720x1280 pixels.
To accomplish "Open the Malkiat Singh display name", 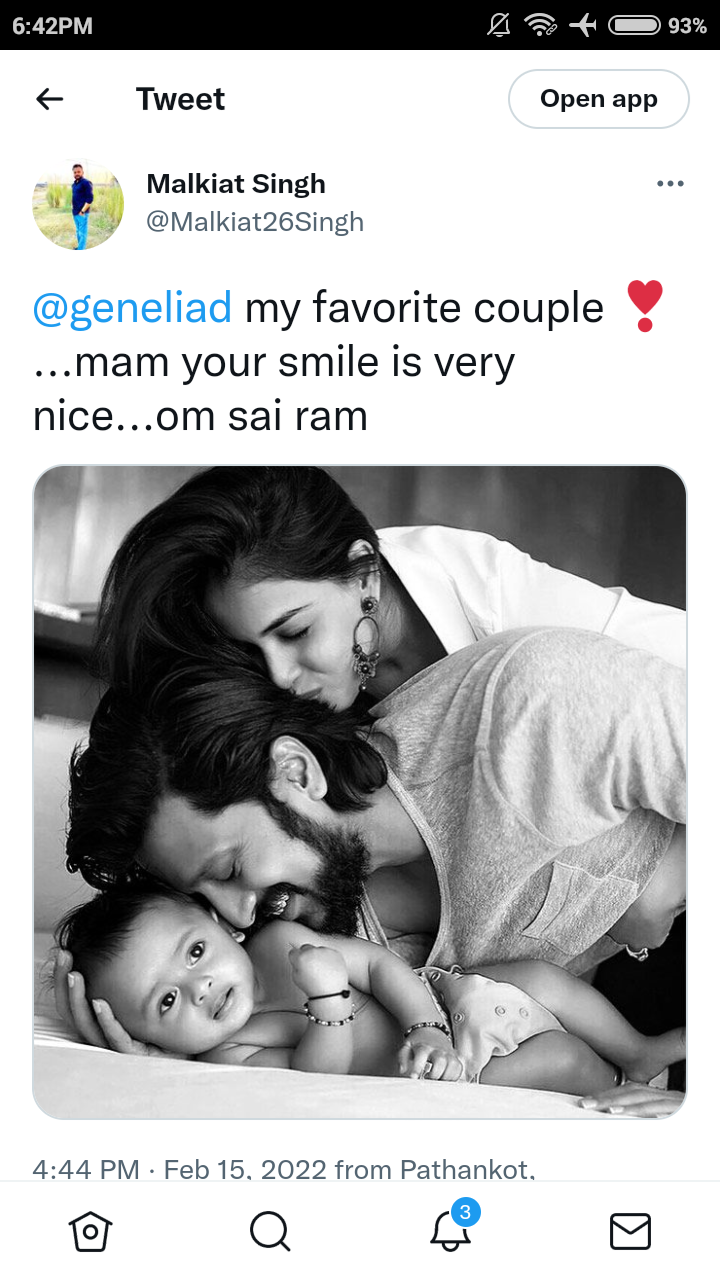I will (x=236, y=184).
